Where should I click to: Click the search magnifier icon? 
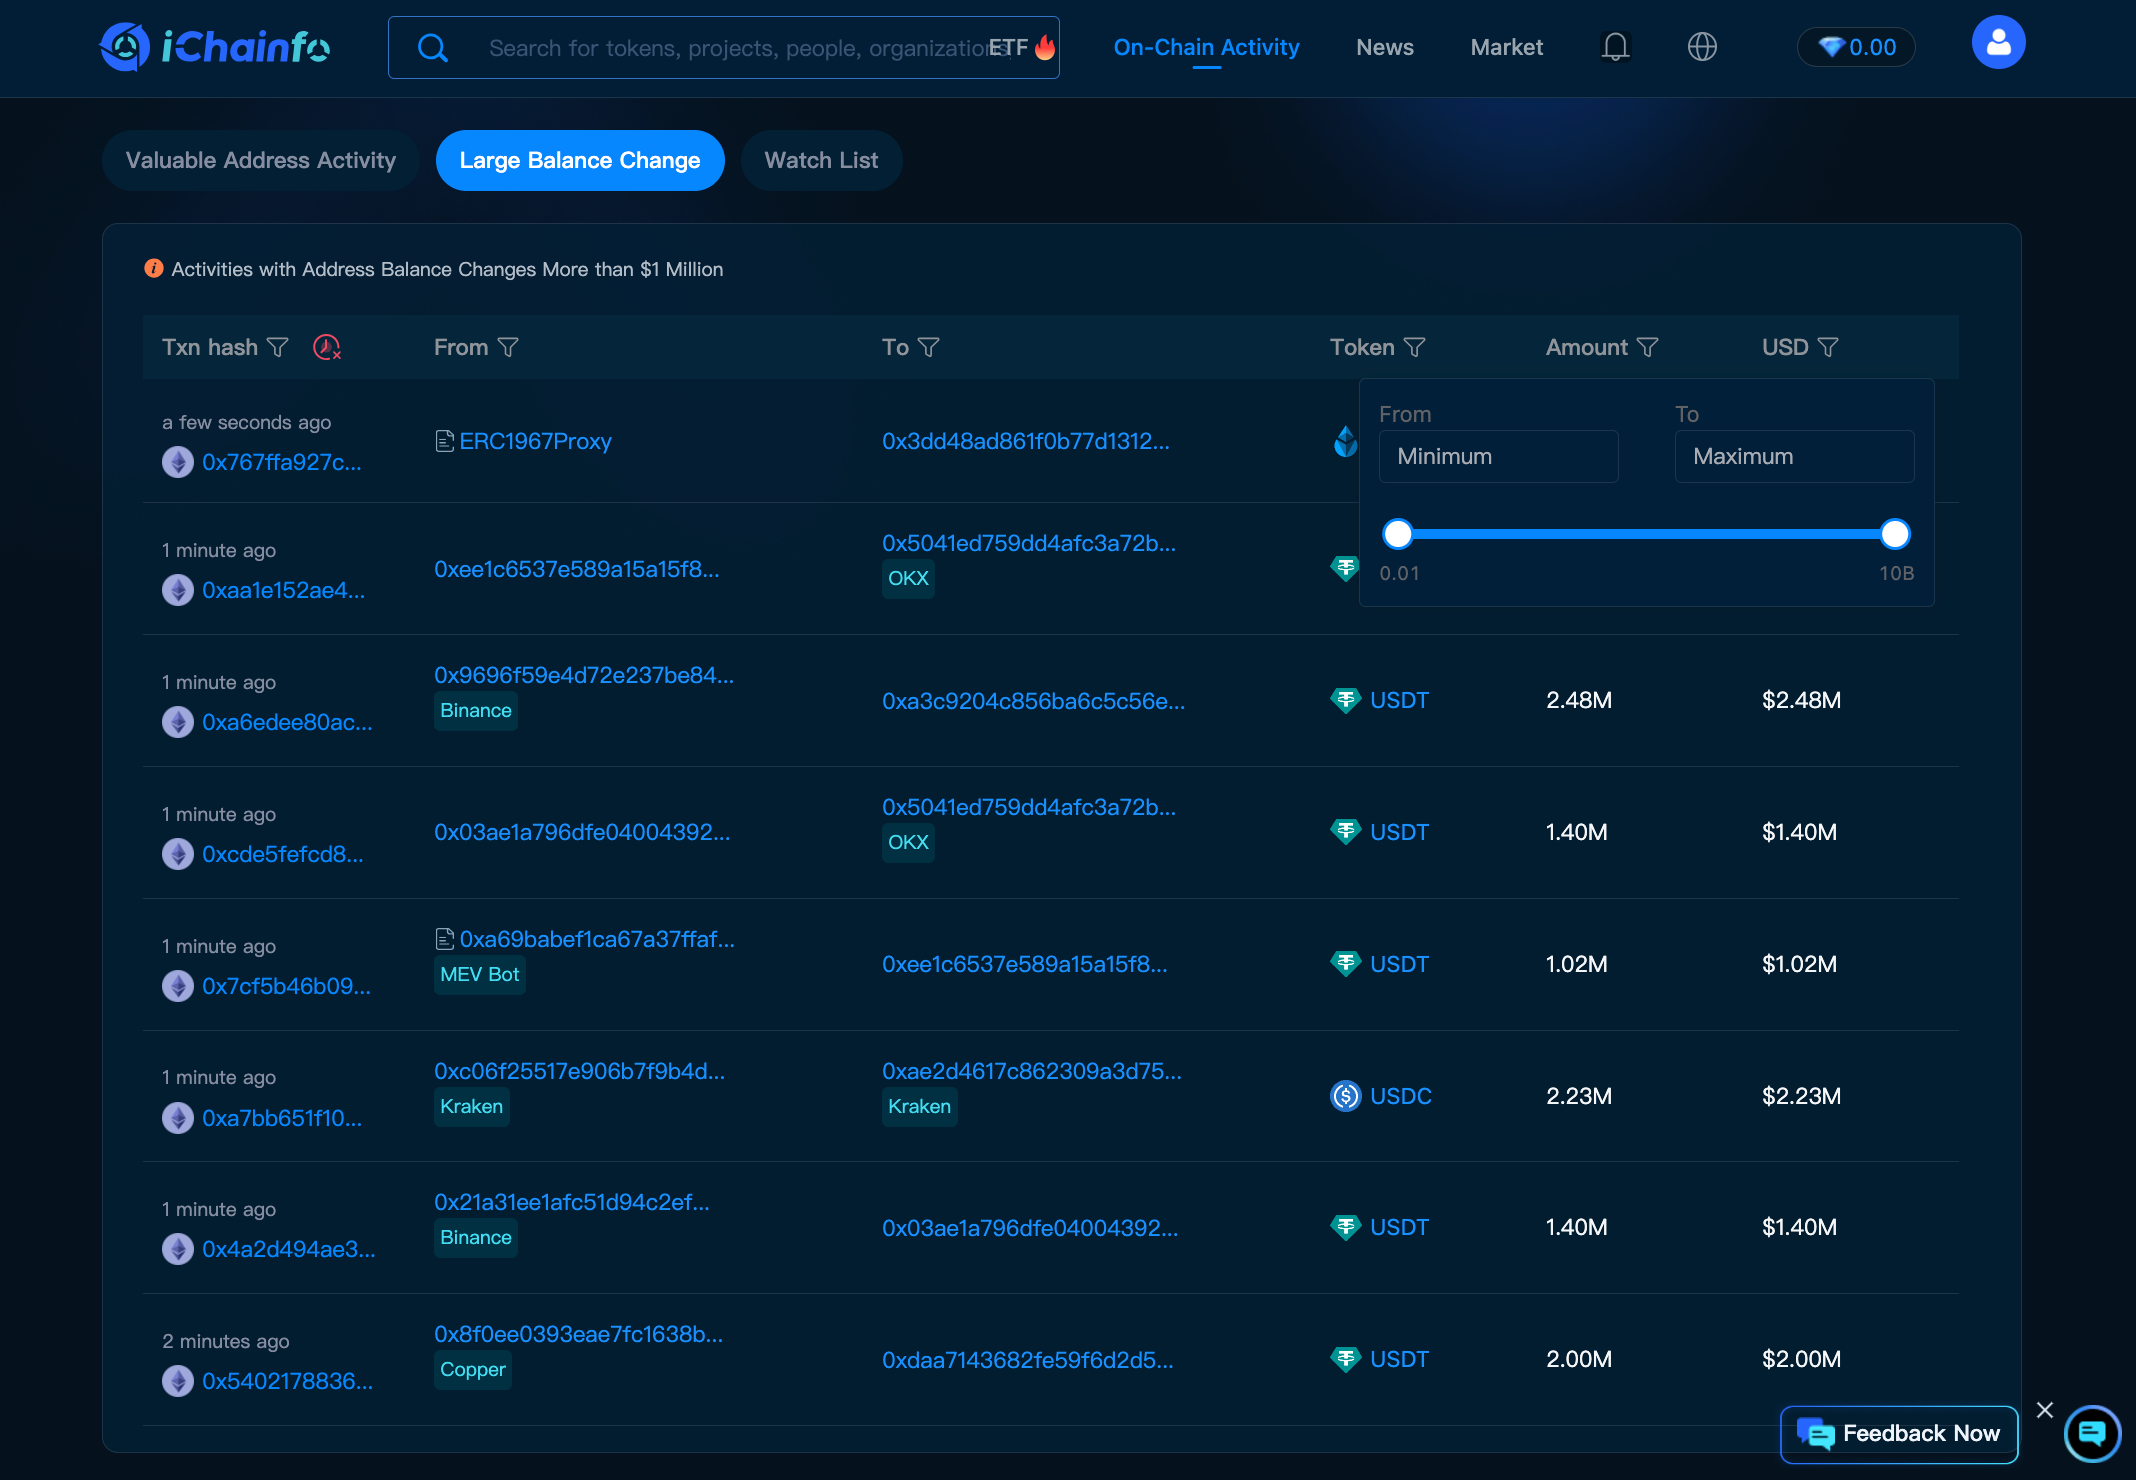pos(432,48)
